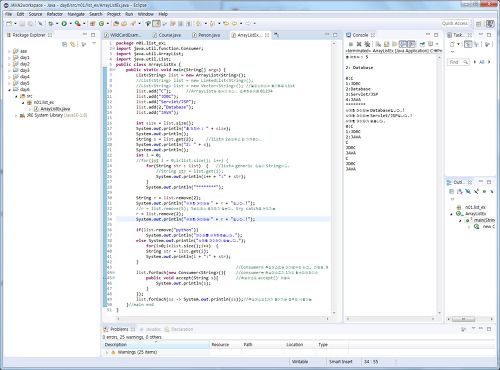Screen dimensions: 500x370
Task: Click editor vertical scrollbar down arrow
Action: (334, 313)
